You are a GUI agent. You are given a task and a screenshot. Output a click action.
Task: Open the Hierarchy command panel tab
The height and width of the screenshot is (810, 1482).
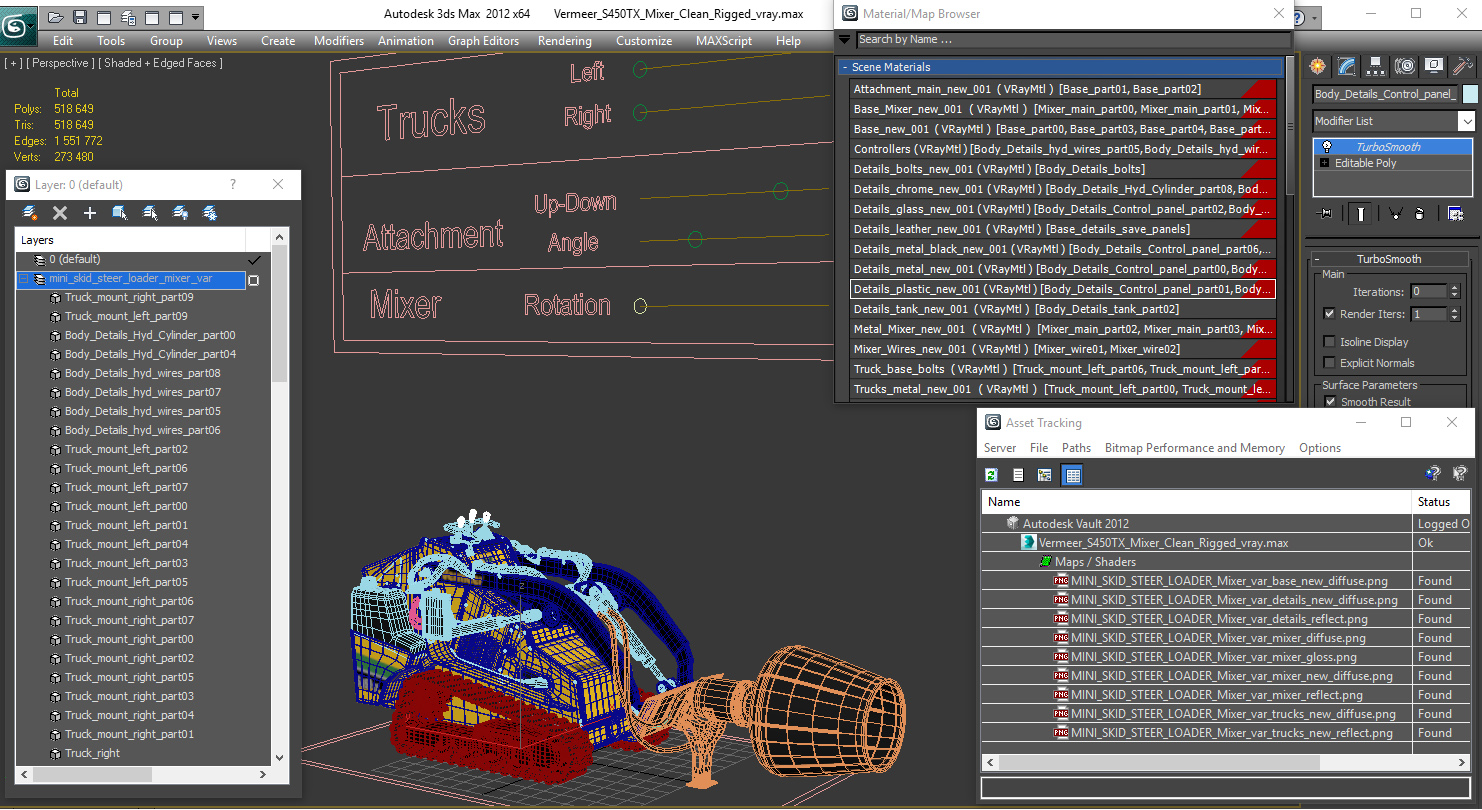1376,66
